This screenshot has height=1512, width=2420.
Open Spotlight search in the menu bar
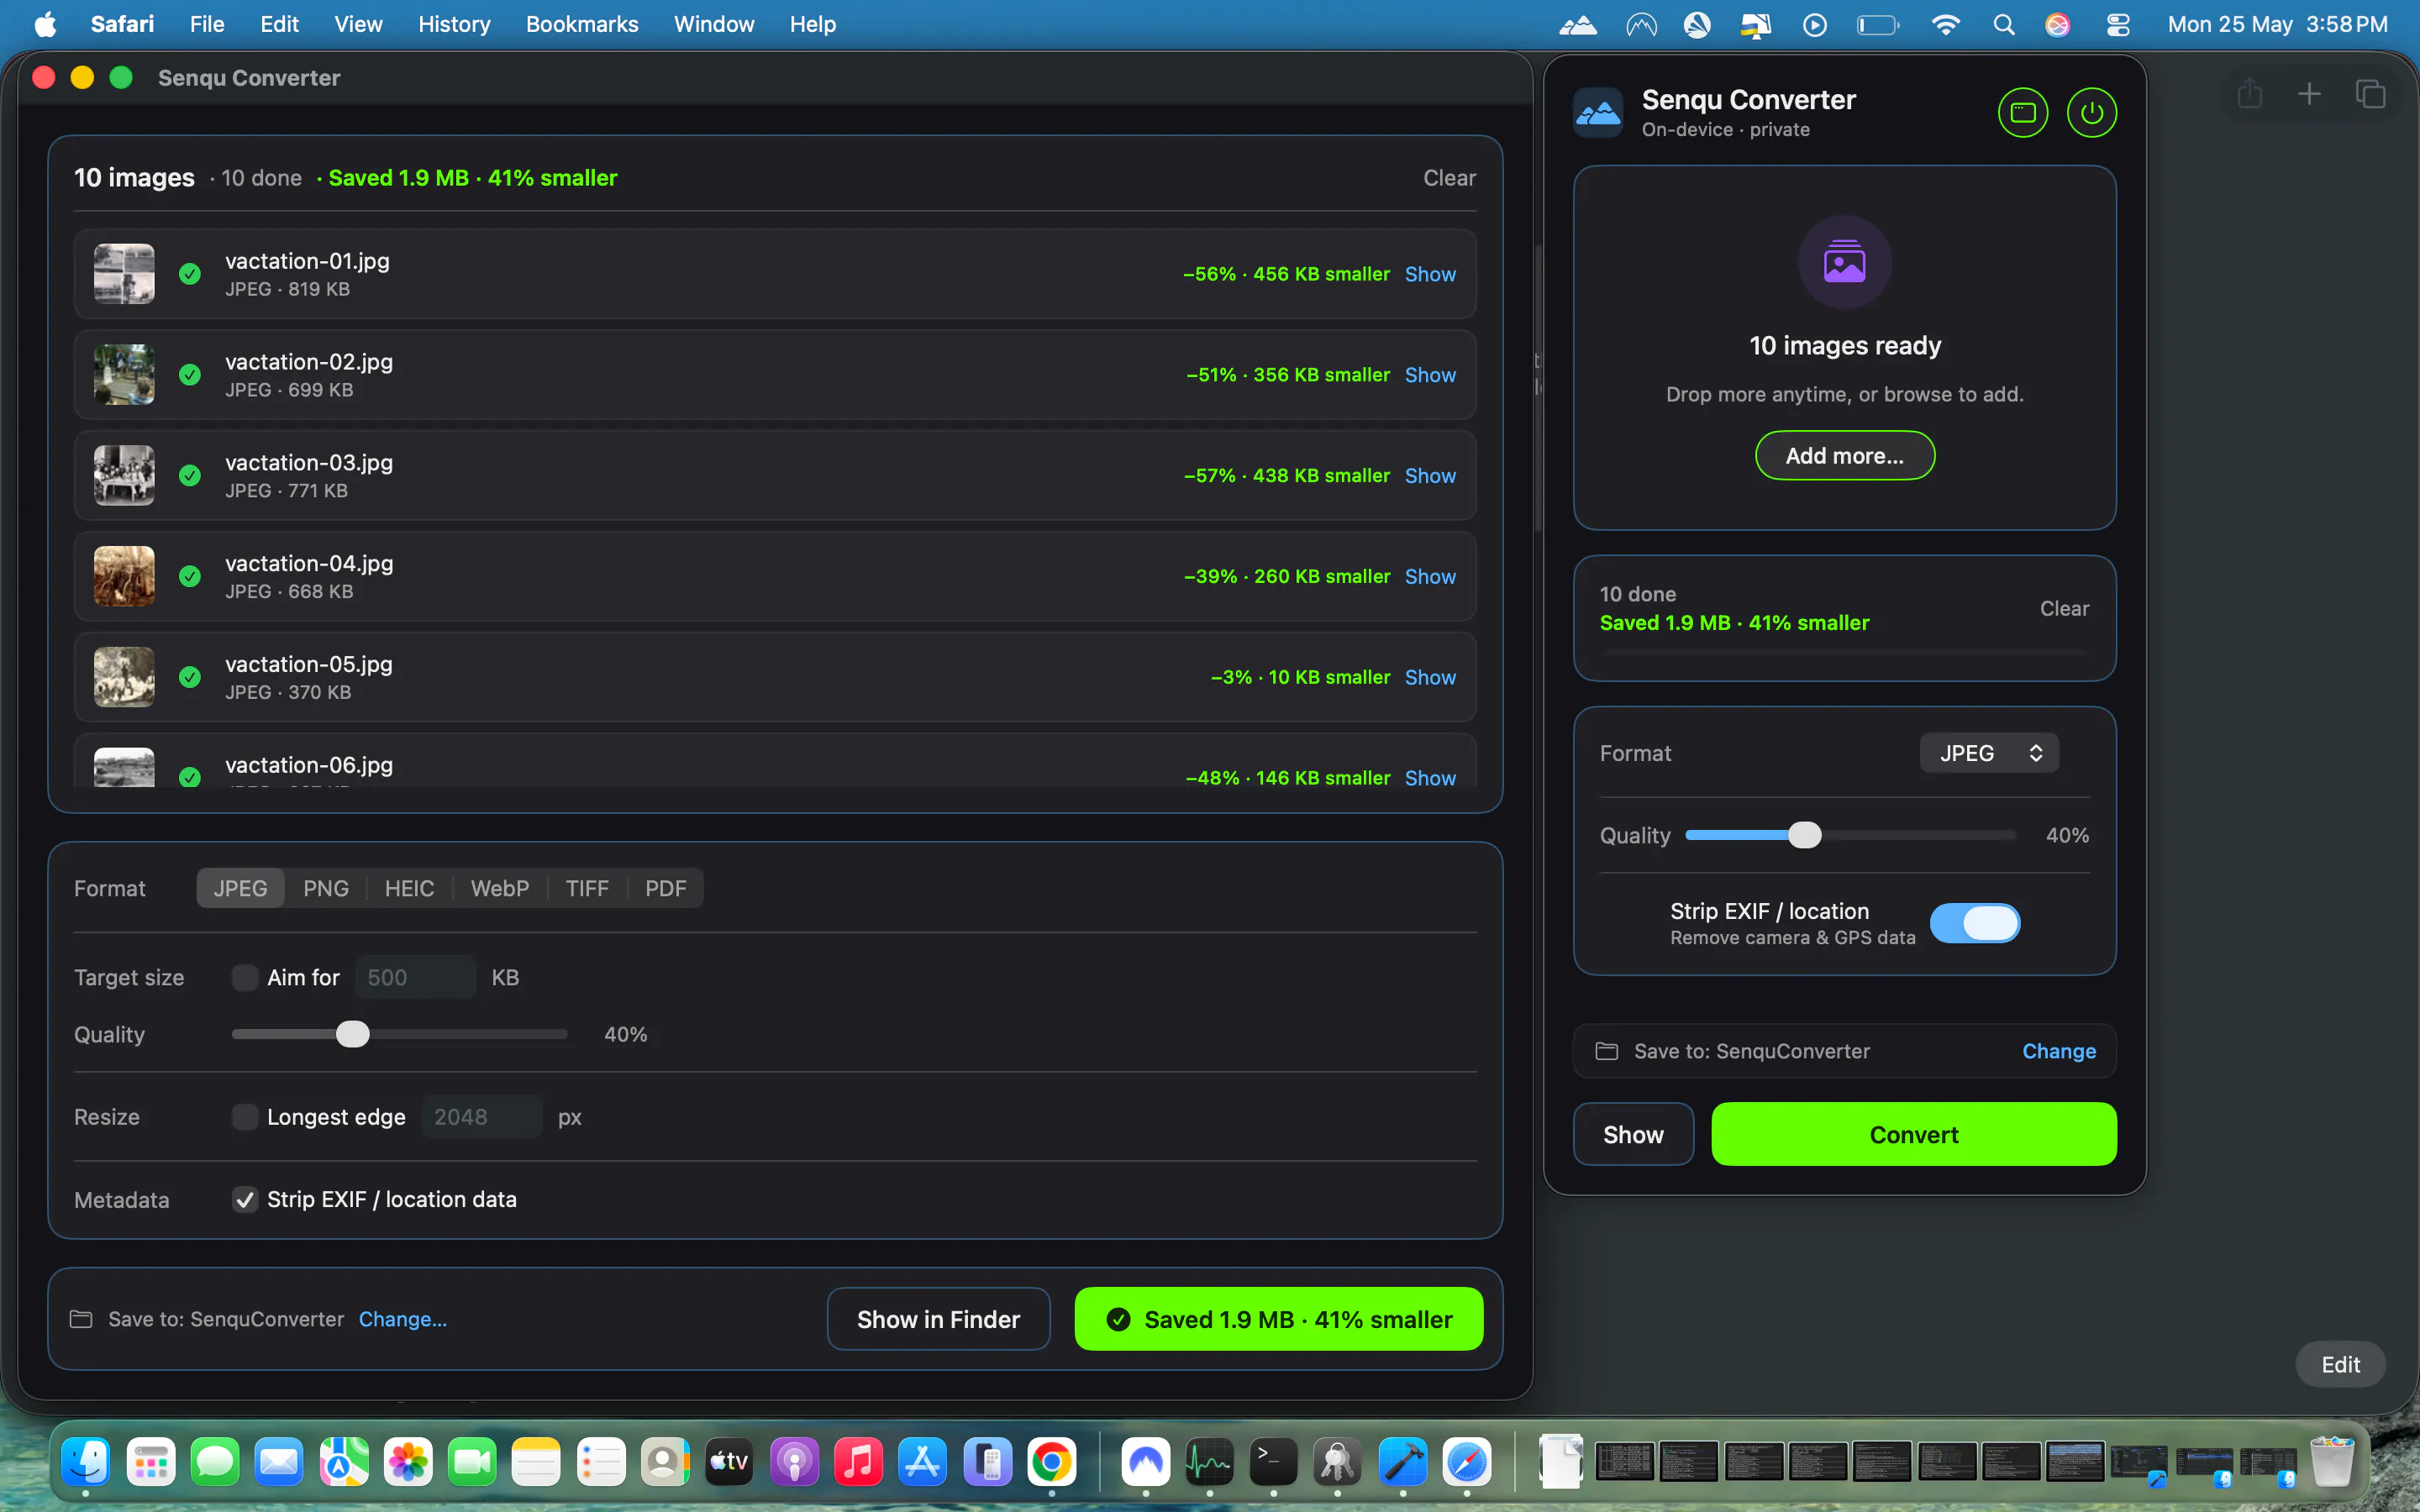(2003, 25)
